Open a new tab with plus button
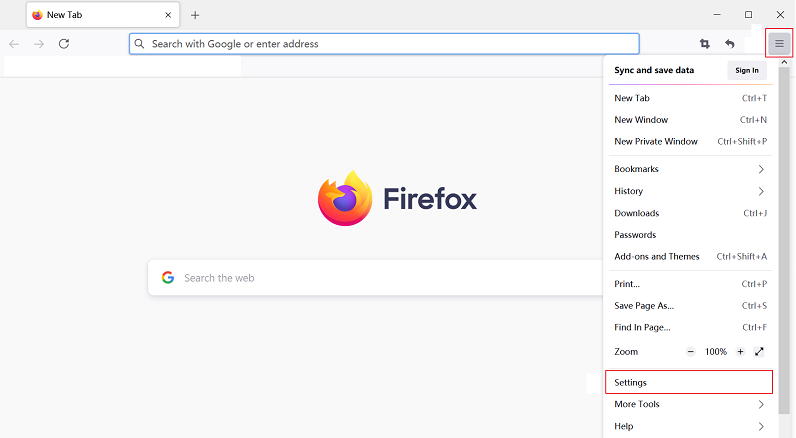 pos(195,15)
